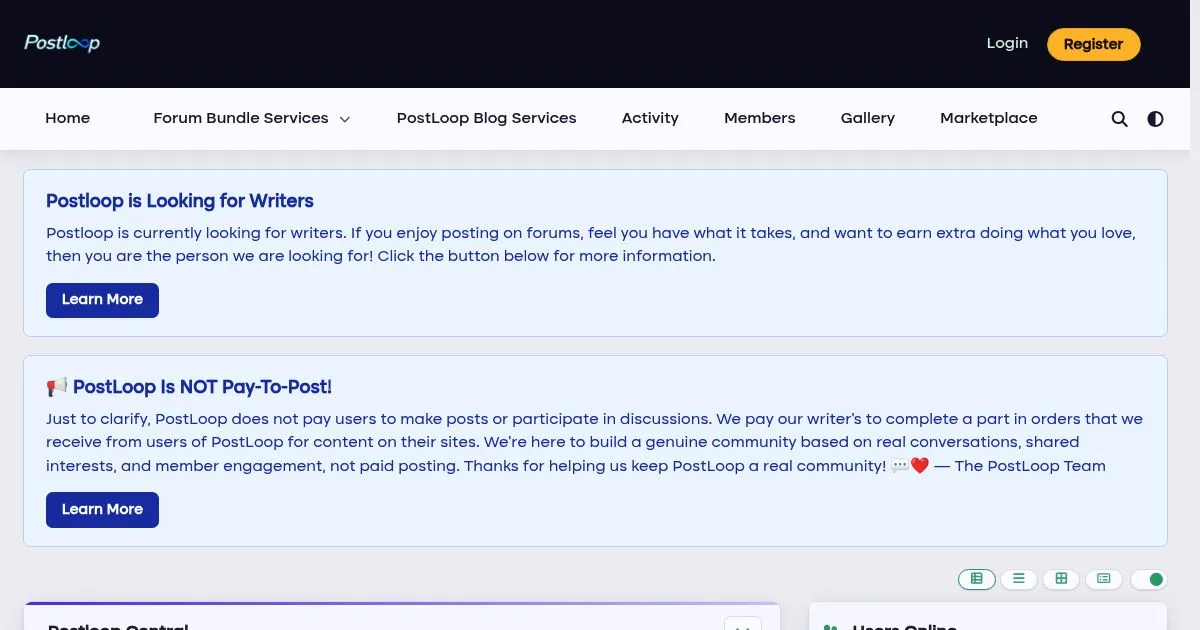1200x630 pixels.
Task: Select the card layout view icon
Action: (1104, 579)
